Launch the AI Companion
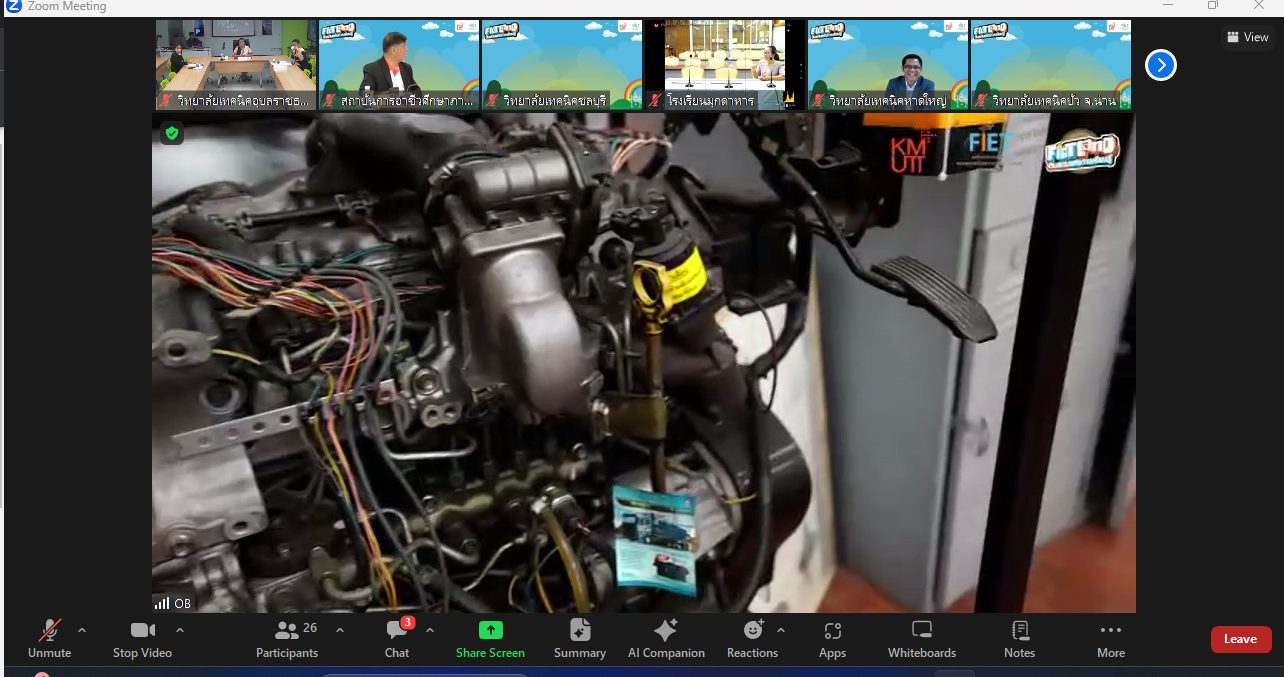This screenshot has width=1284, height=677. point(666,638)
